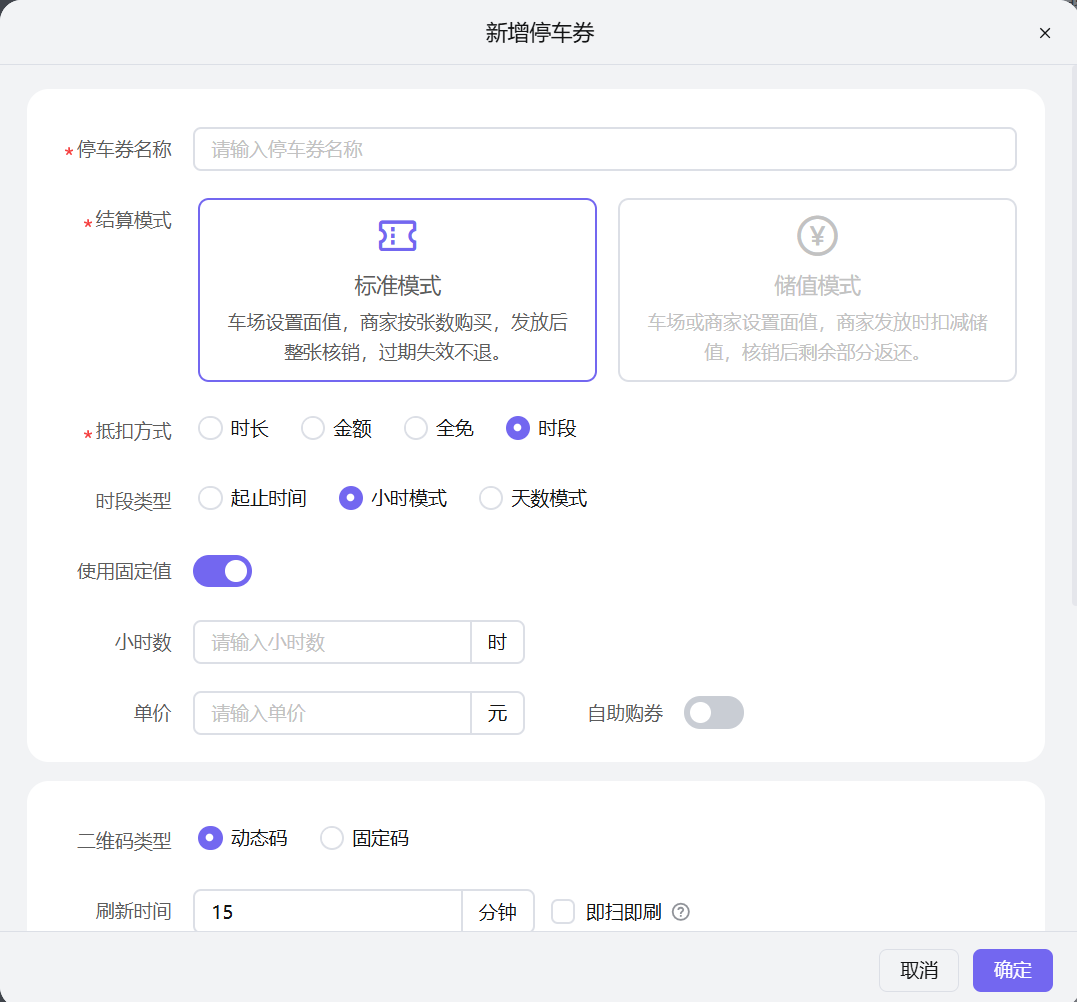Click the 取消 button
The height and width of the screenshot is (1002, 1077).
[x=918, y=970]
